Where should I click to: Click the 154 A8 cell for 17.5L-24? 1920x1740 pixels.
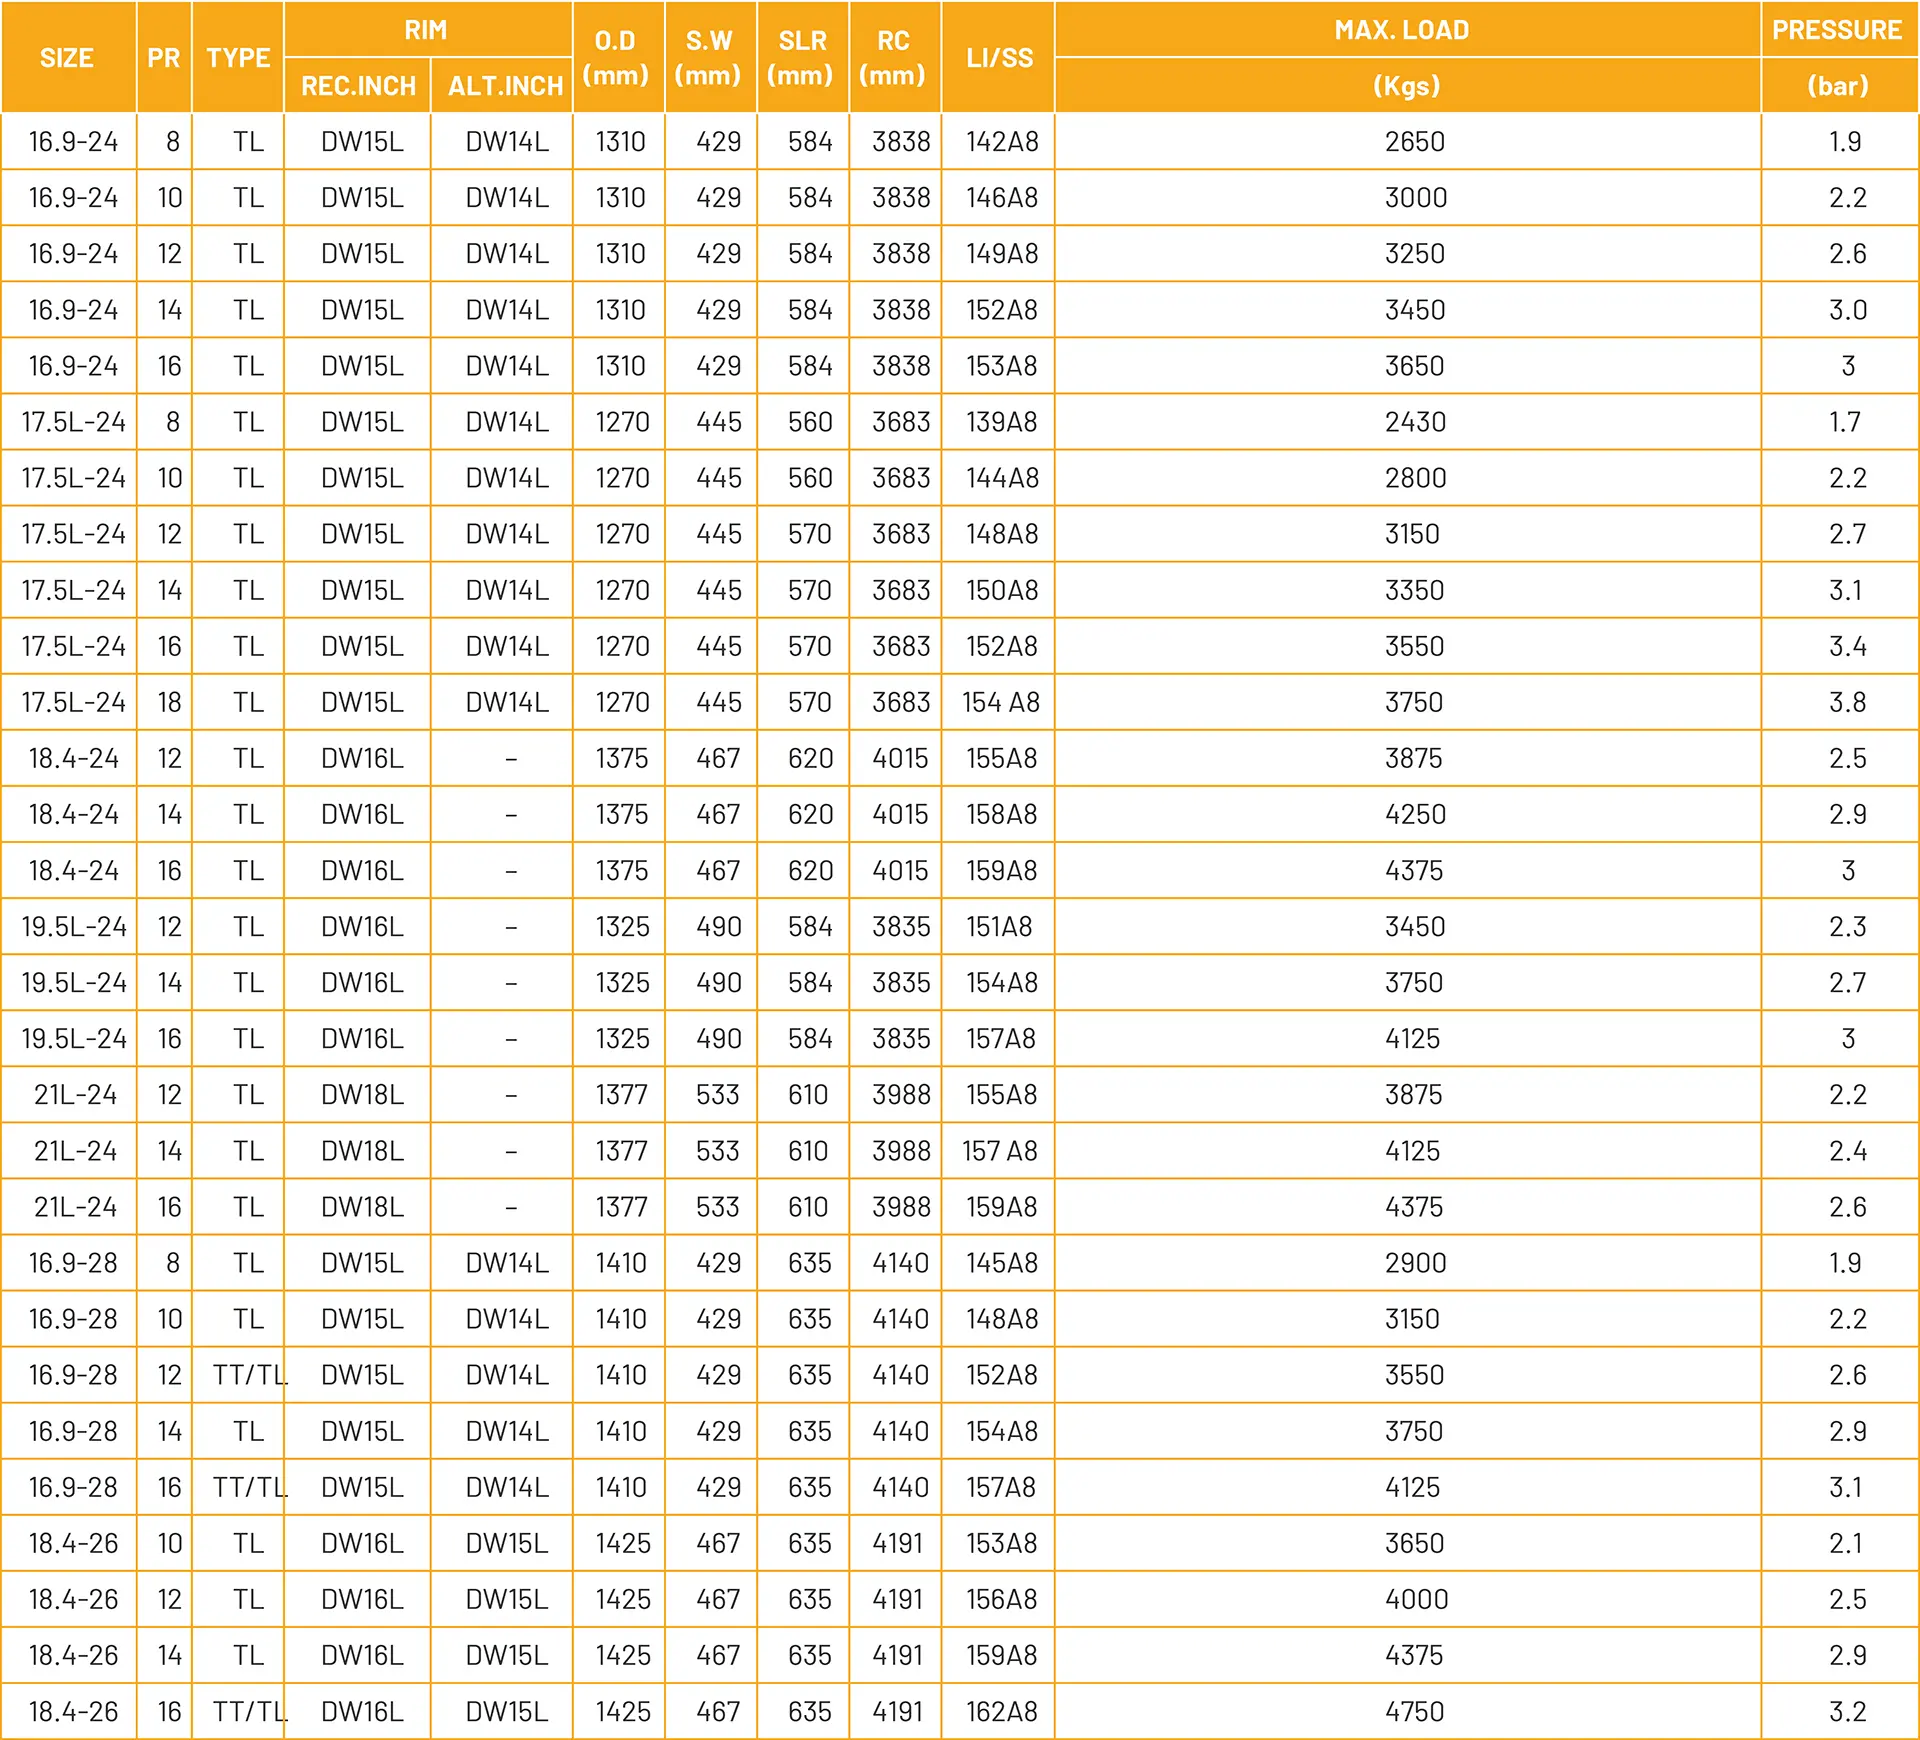click(1001, 703)
